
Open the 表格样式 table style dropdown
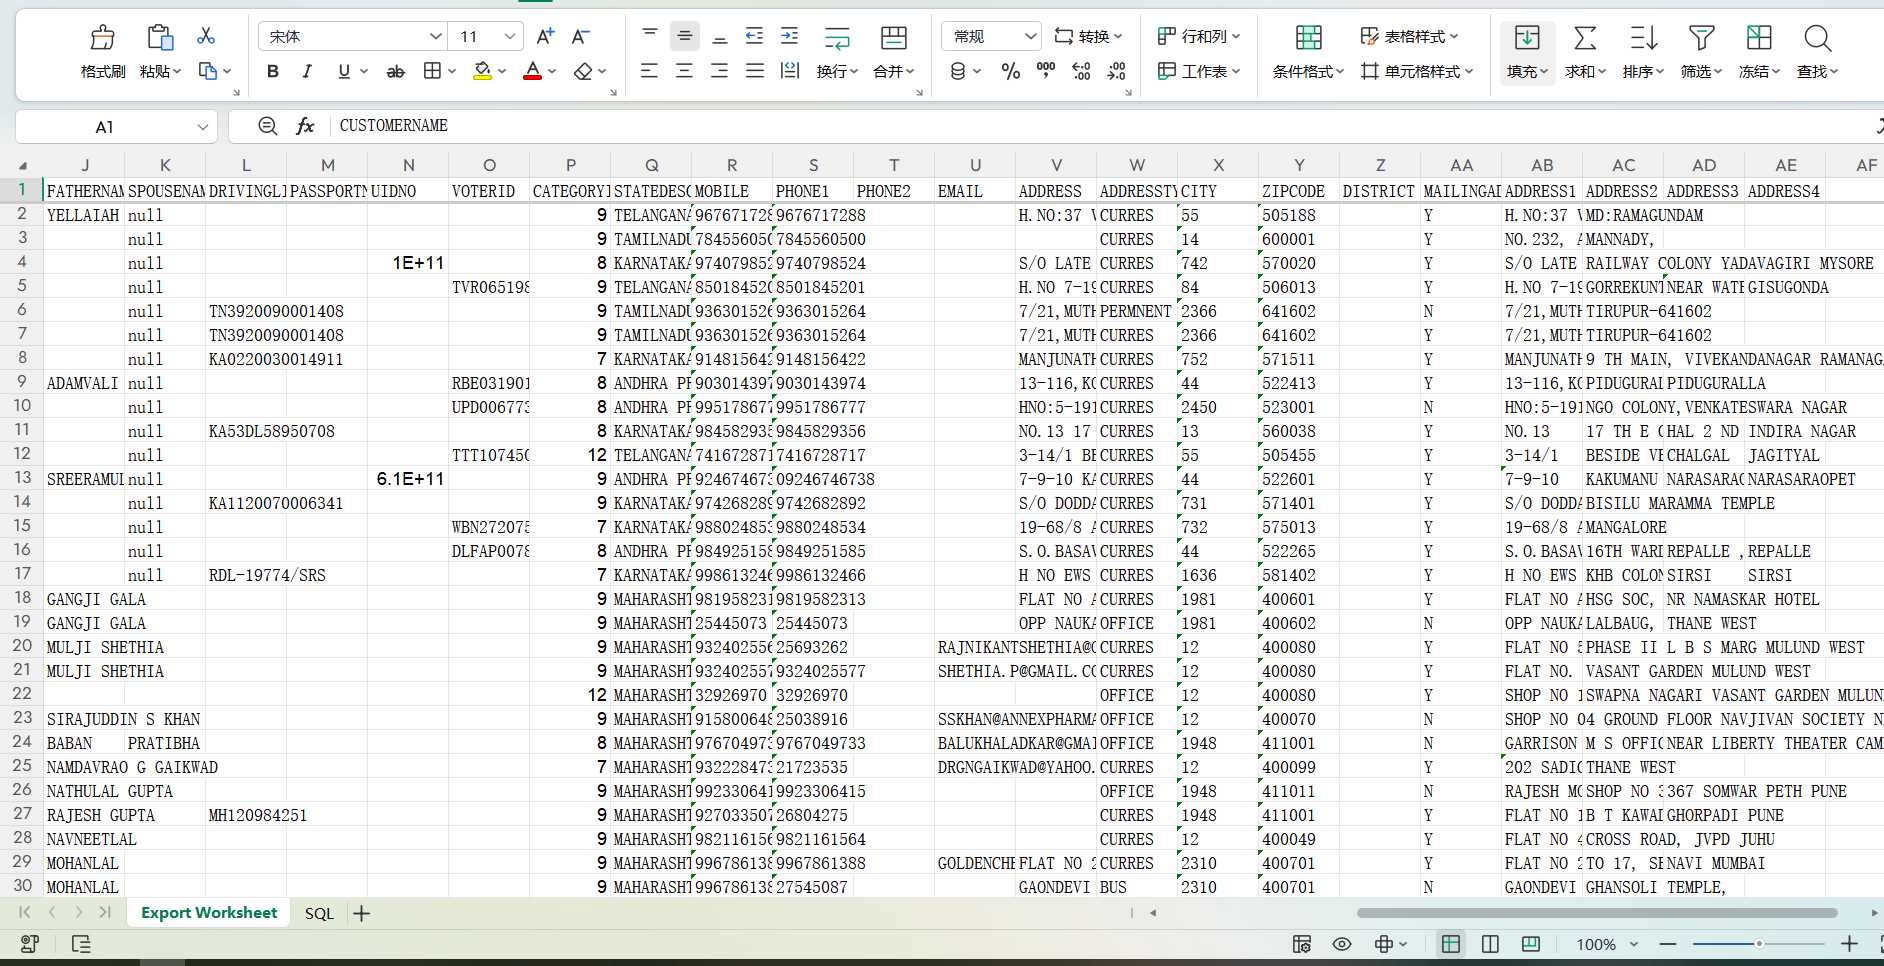(x=1410, y=37)
